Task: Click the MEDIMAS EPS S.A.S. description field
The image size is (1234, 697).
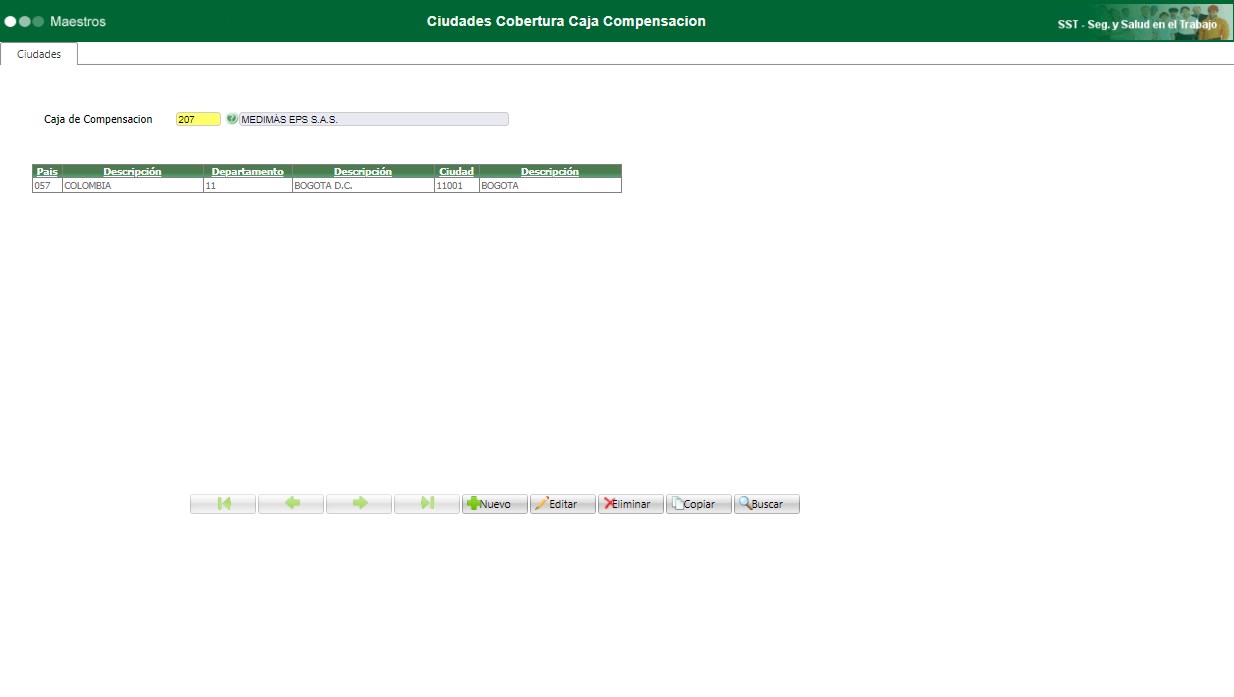Action: [x=374, y=119]
